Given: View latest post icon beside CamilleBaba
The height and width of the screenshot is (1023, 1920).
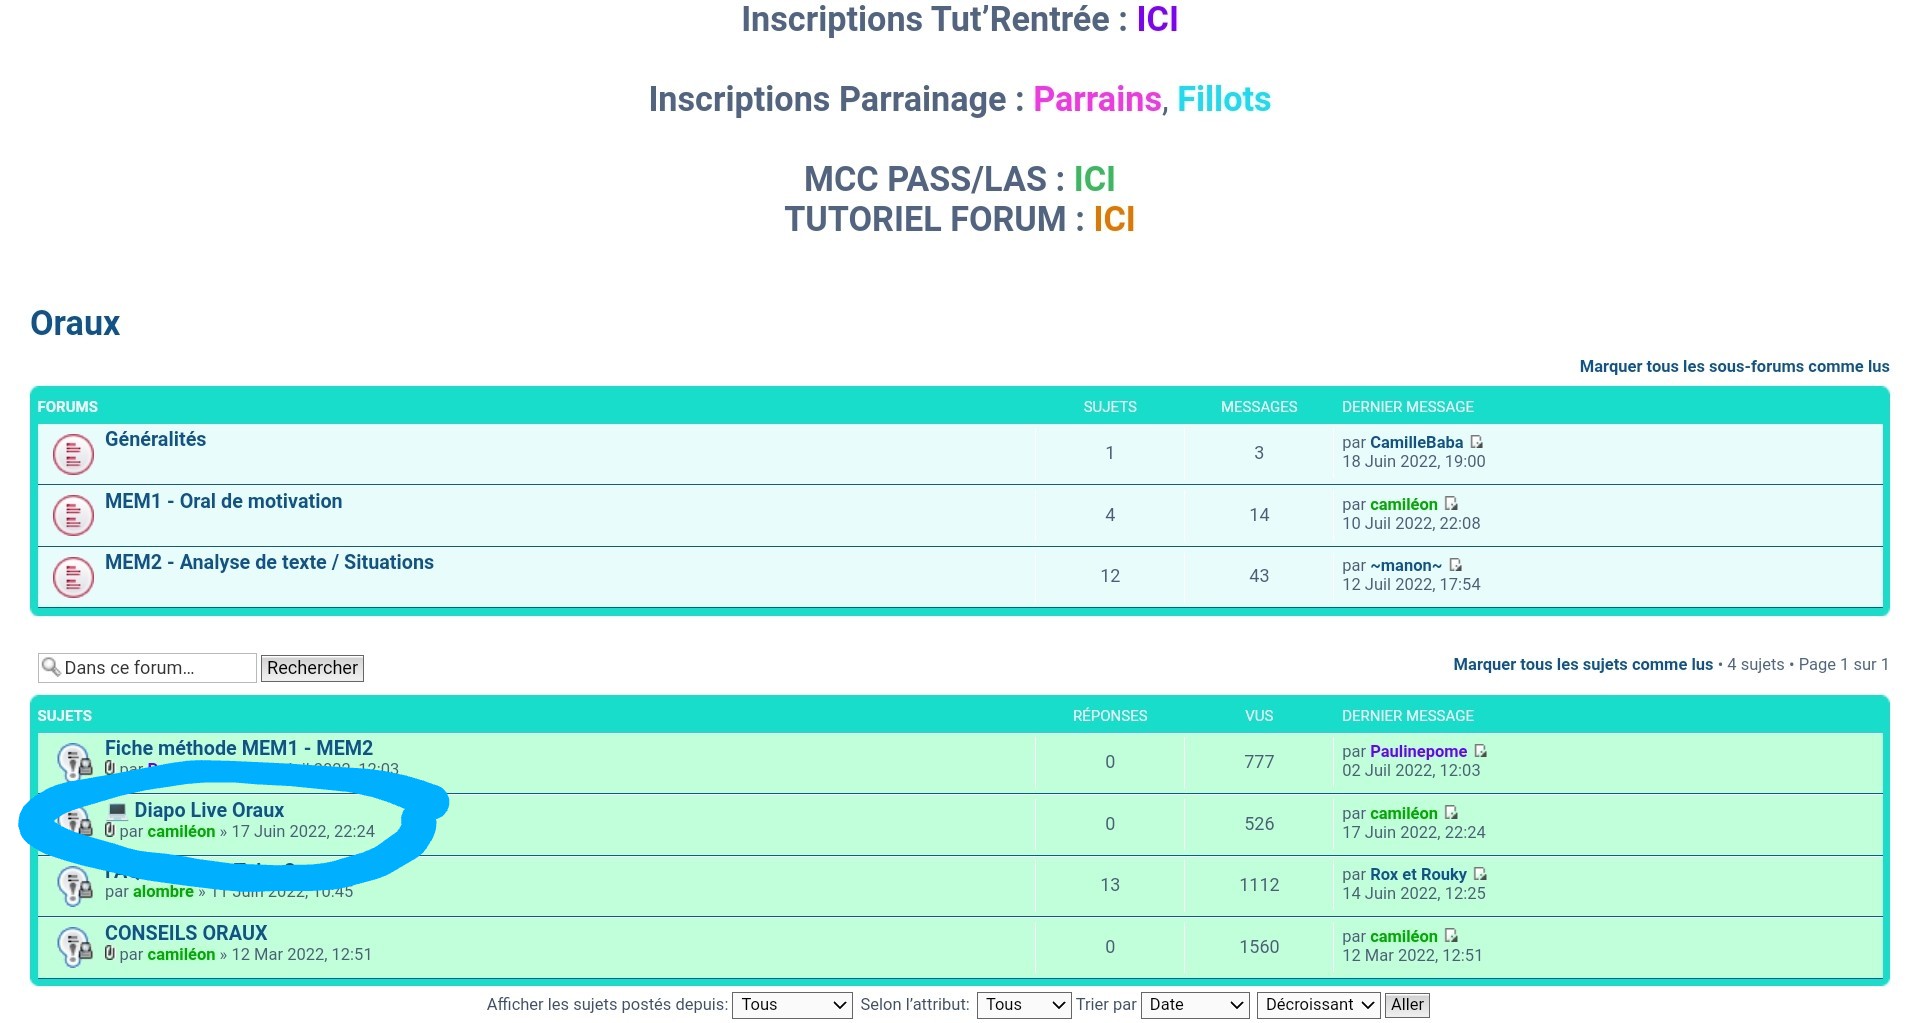Looking at the screenshot, I should (1477, 442).
